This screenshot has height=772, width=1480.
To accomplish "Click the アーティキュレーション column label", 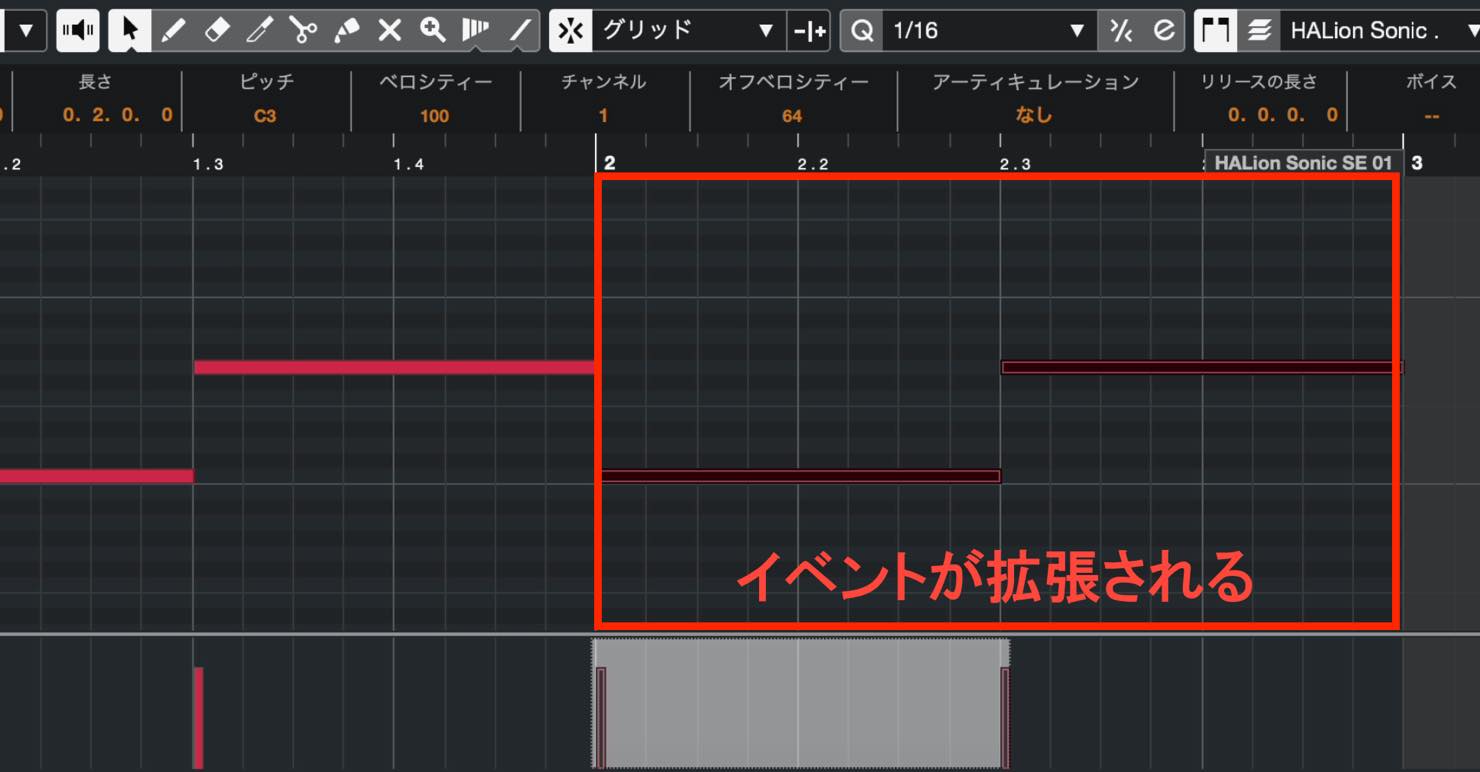I will (1035, 82).
